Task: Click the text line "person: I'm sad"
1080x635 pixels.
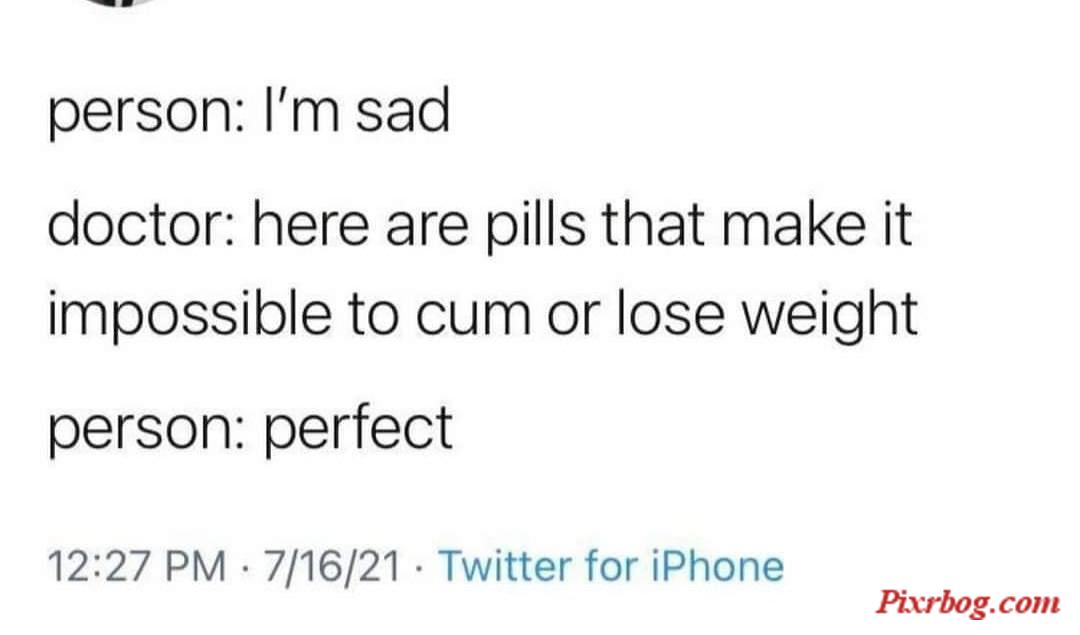Action: click(x=249, y=112)
